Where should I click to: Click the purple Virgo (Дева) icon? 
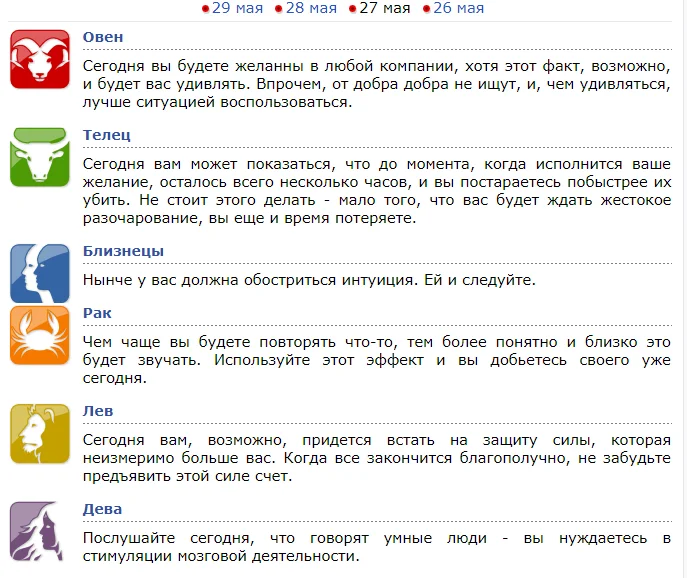tap(37, 531)
